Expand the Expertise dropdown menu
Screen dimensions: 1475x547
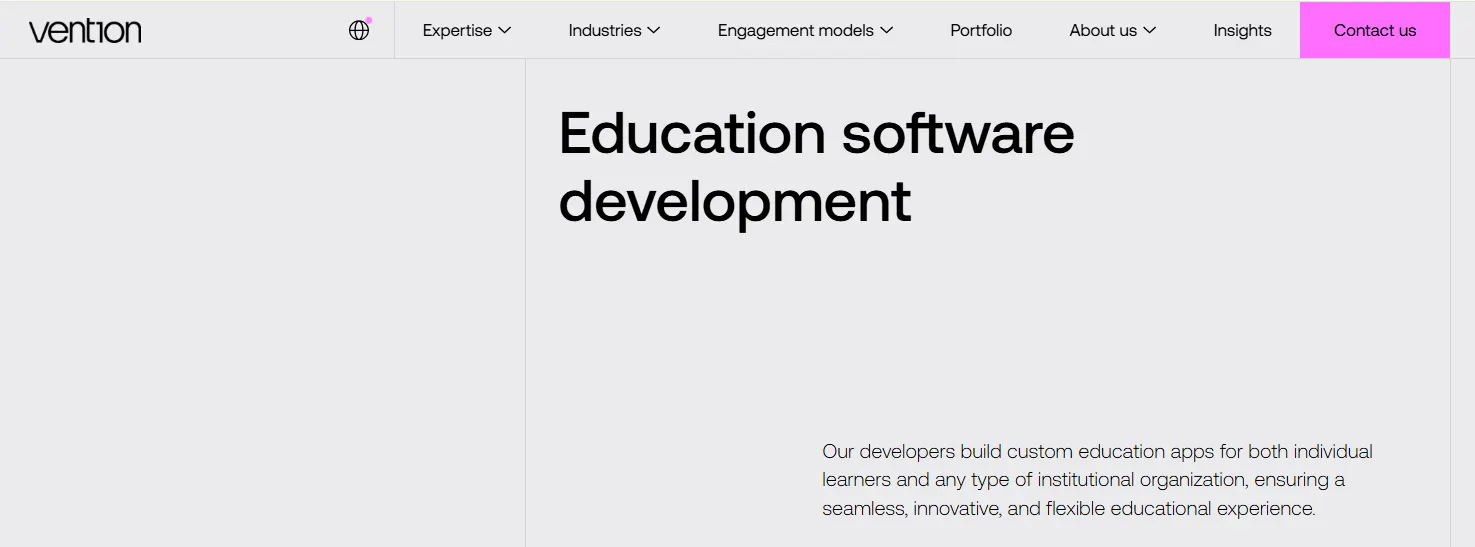pyautogui.click(x=467, y=30)
